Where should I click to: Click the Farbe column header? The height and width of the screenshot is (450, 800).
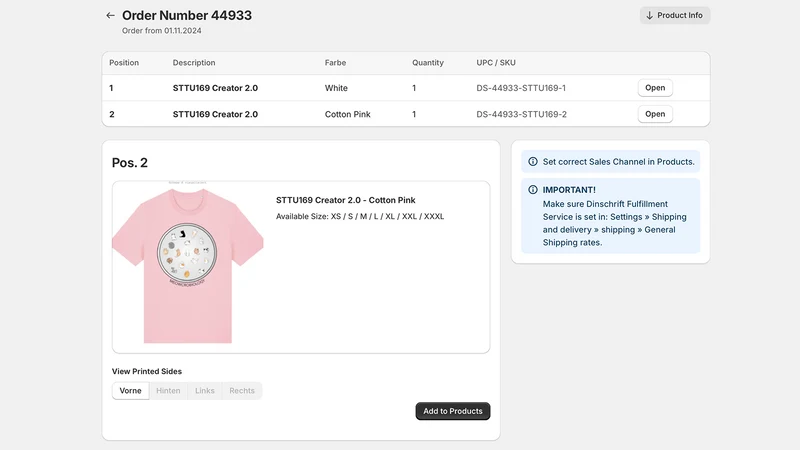(335, 63)
